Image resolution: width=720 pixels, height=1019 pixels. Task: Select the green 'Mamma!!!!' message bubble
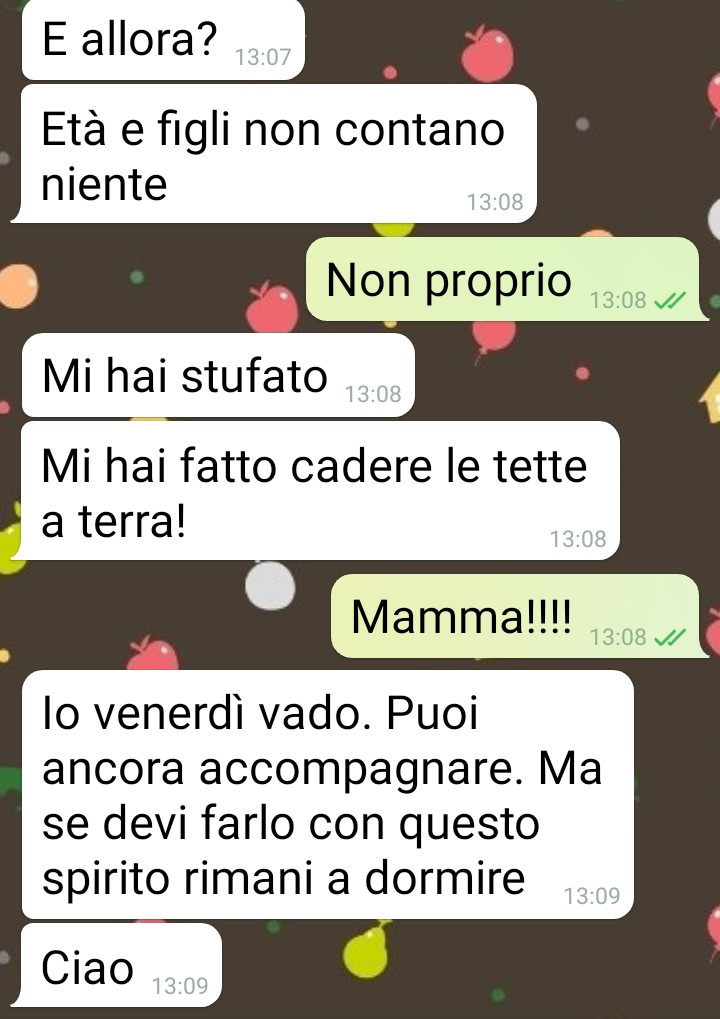coord(519,615)
